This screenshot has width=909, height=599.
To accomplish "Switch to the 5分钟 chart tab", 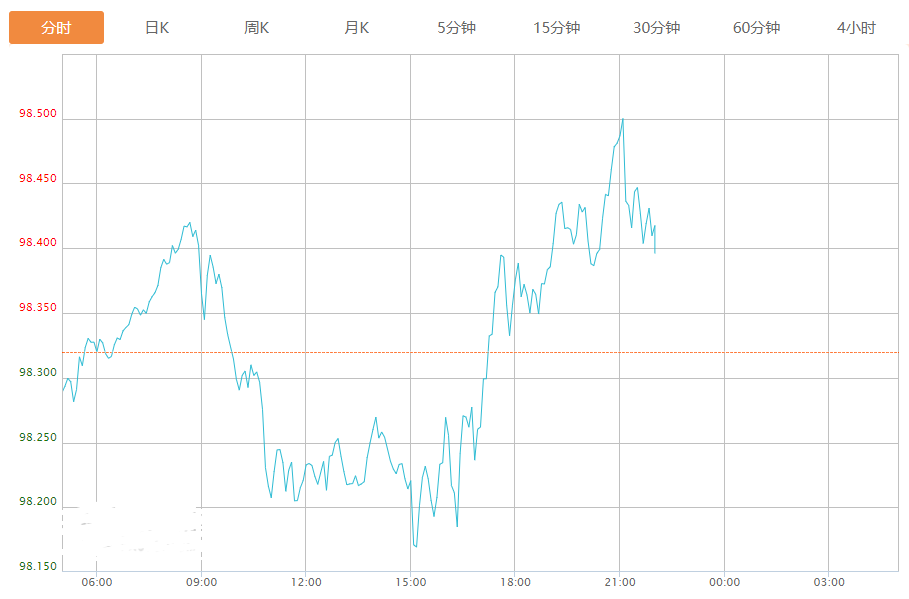I will [x=456, y=28].
